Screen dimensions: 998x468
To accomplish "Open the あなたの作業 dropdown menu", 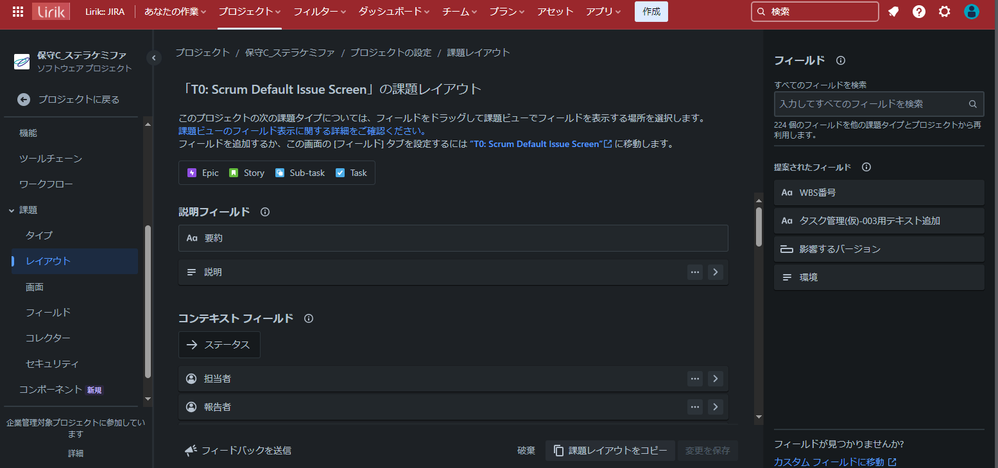I will 175,11.
